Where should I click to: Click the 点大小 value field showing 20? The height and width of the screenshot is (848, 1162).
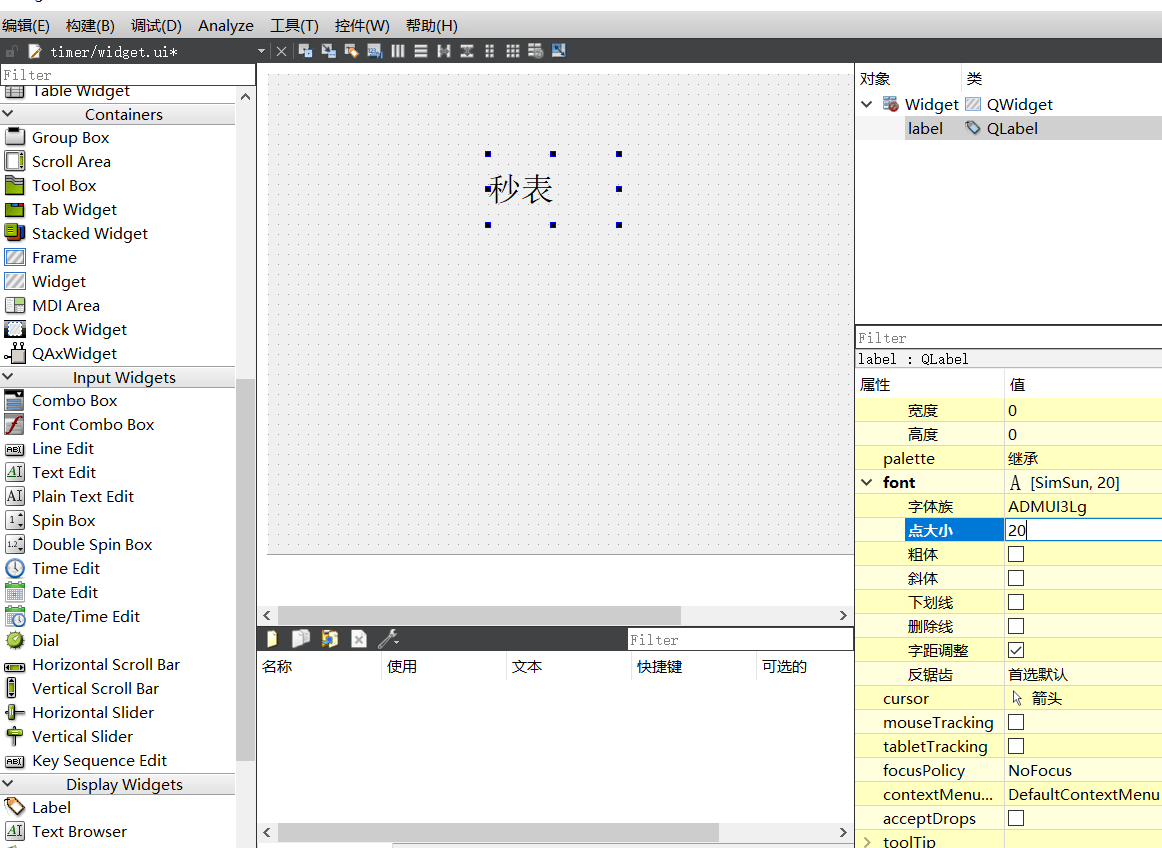pyautogui.click(x=1083, y=530)
